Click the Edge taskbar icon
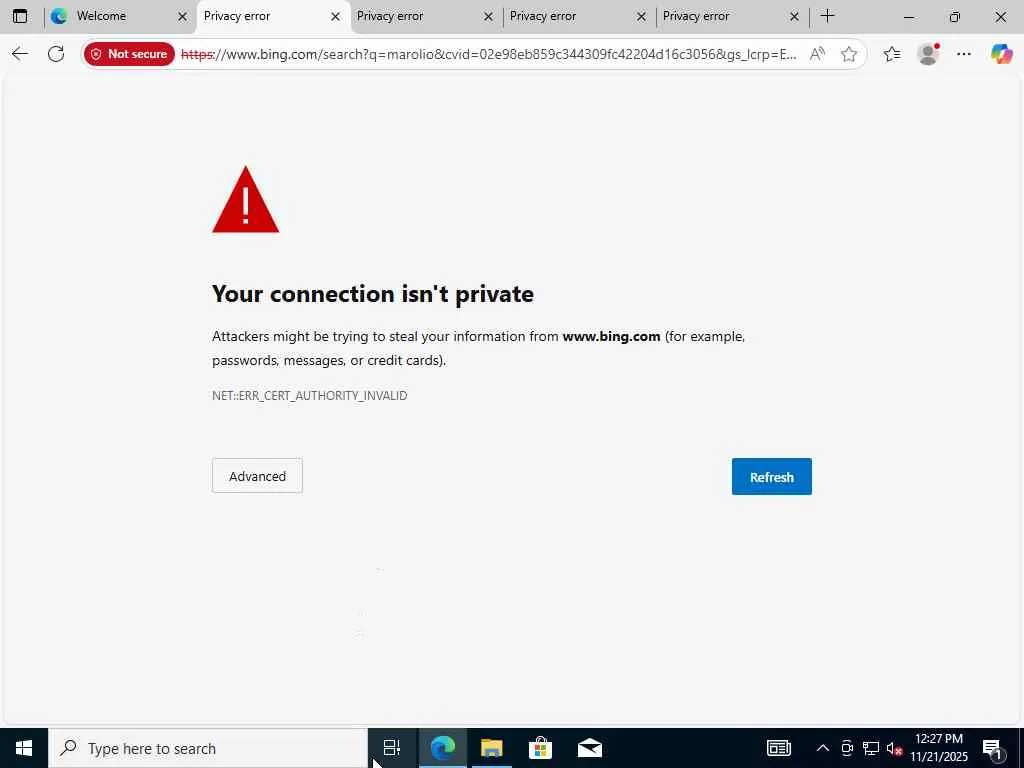 (443, 748)
